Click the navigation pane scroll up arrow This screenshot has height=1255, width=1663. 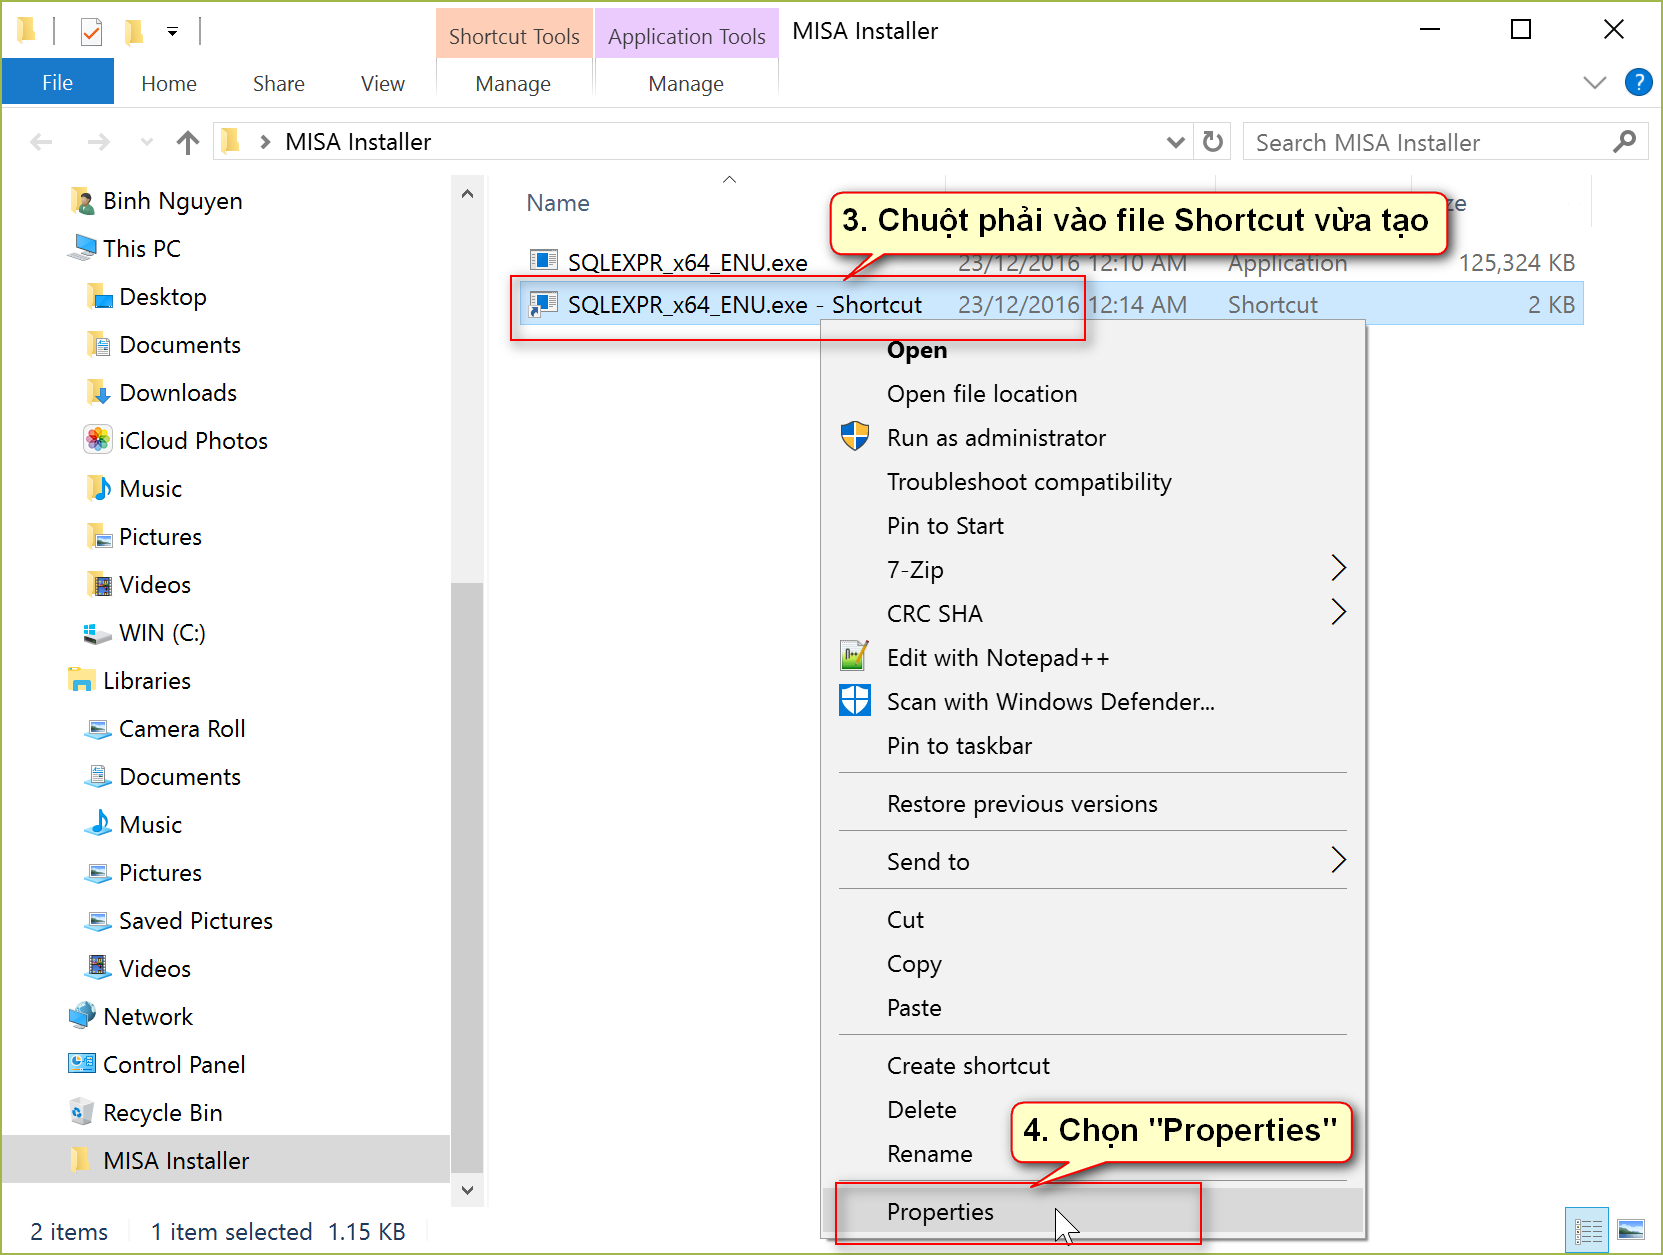[467, 194]
